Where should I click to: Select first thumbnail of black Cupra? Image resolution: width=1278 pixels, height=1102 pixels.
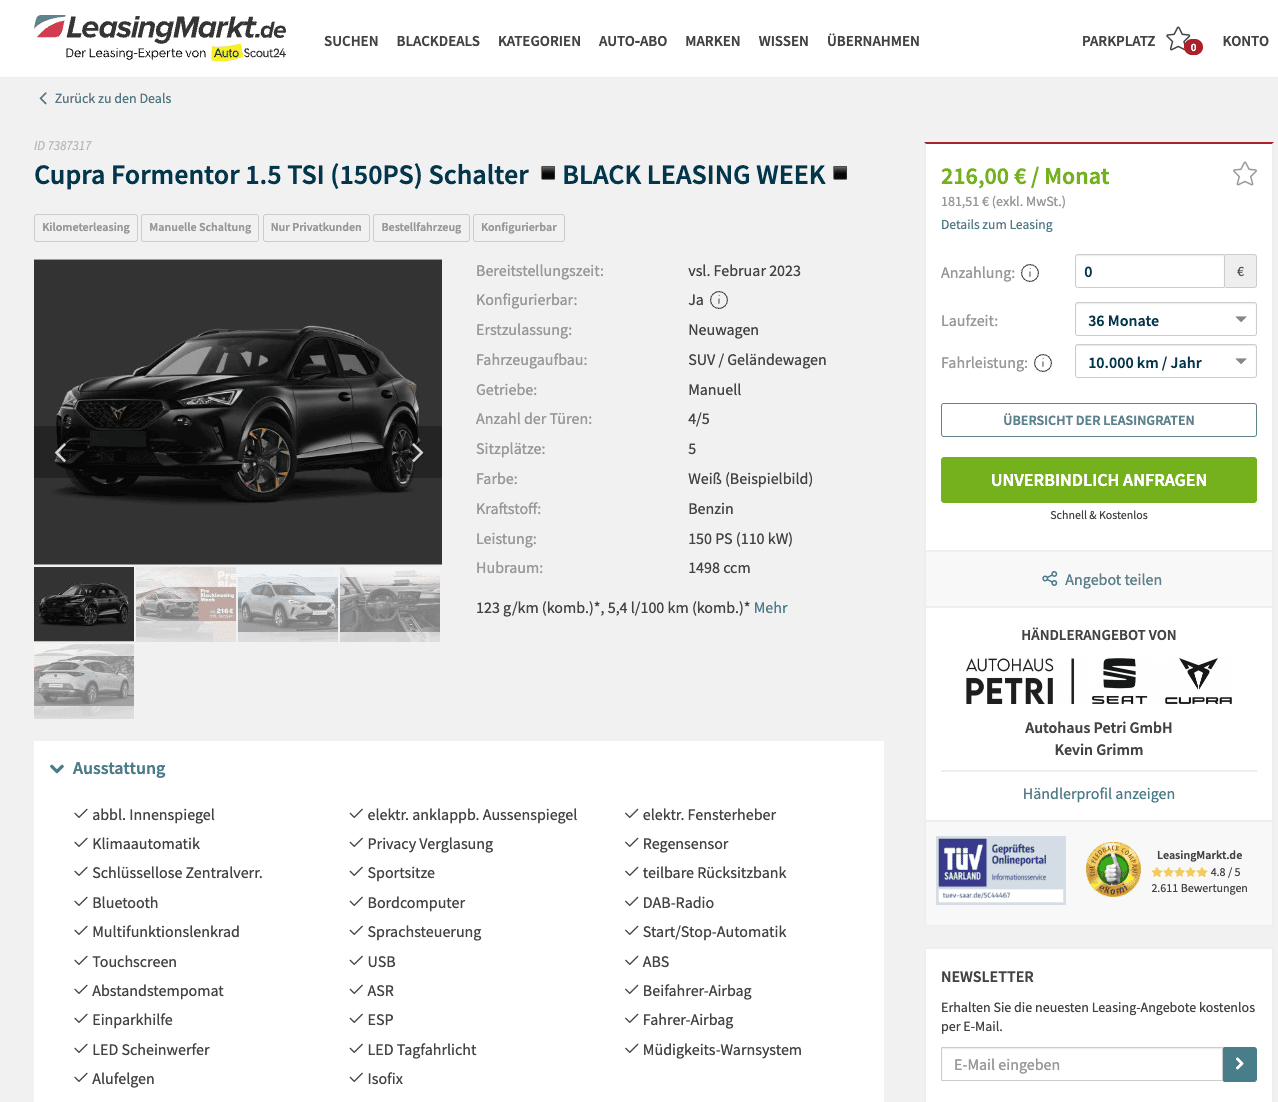84,604
